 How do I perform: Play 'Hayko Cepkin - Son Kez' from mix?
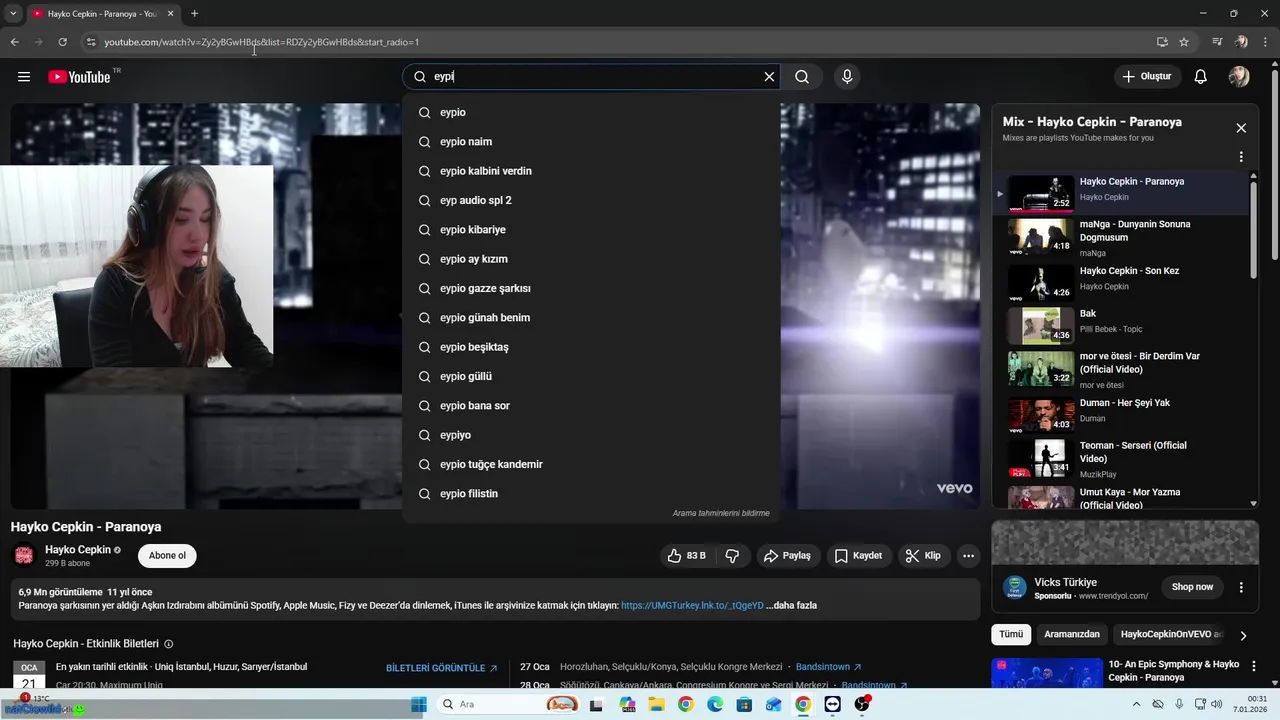click(1120, 283)
